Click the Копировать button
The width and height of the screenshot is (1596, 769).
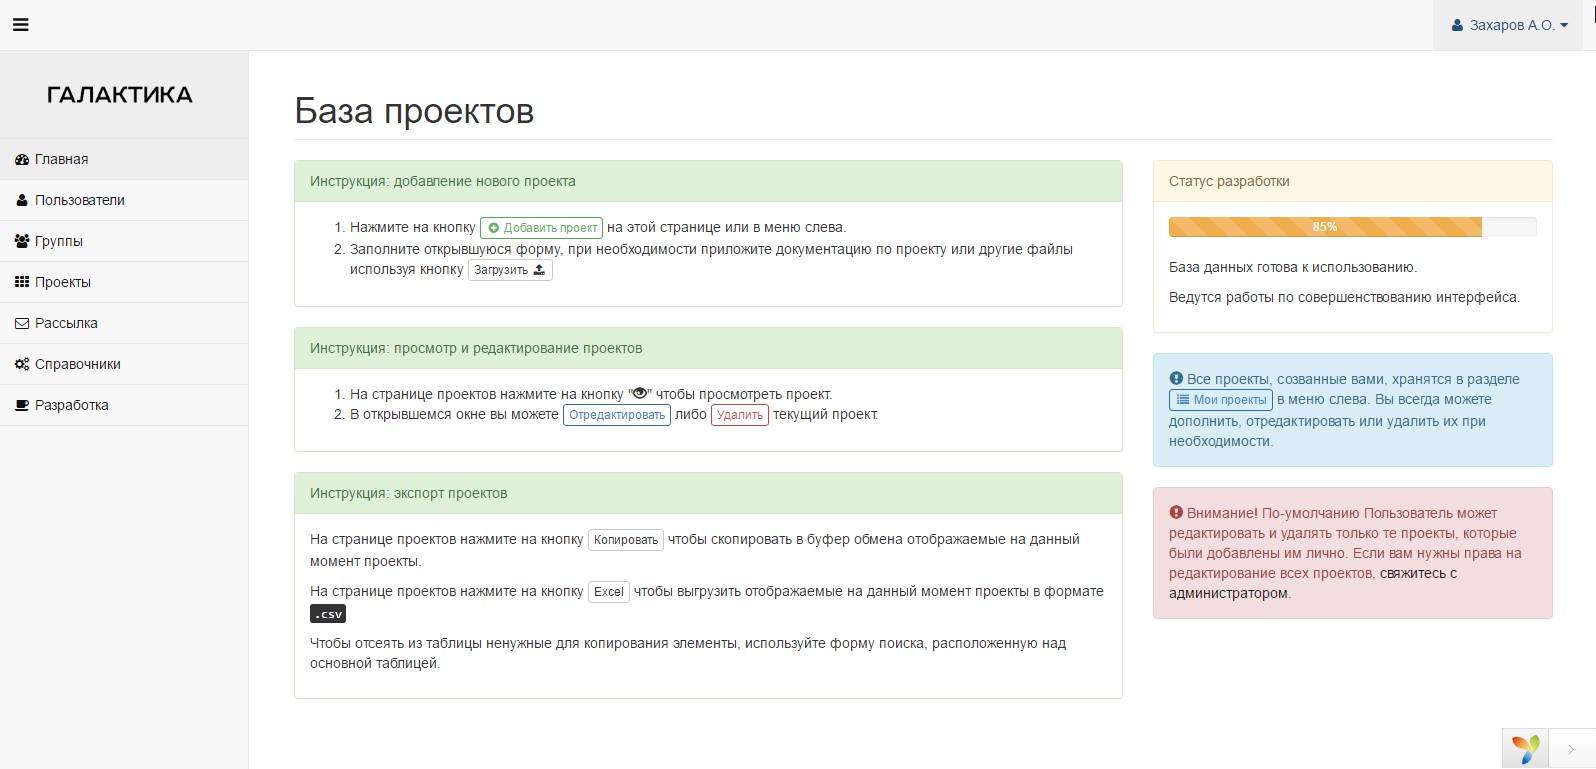coord(626,540)
